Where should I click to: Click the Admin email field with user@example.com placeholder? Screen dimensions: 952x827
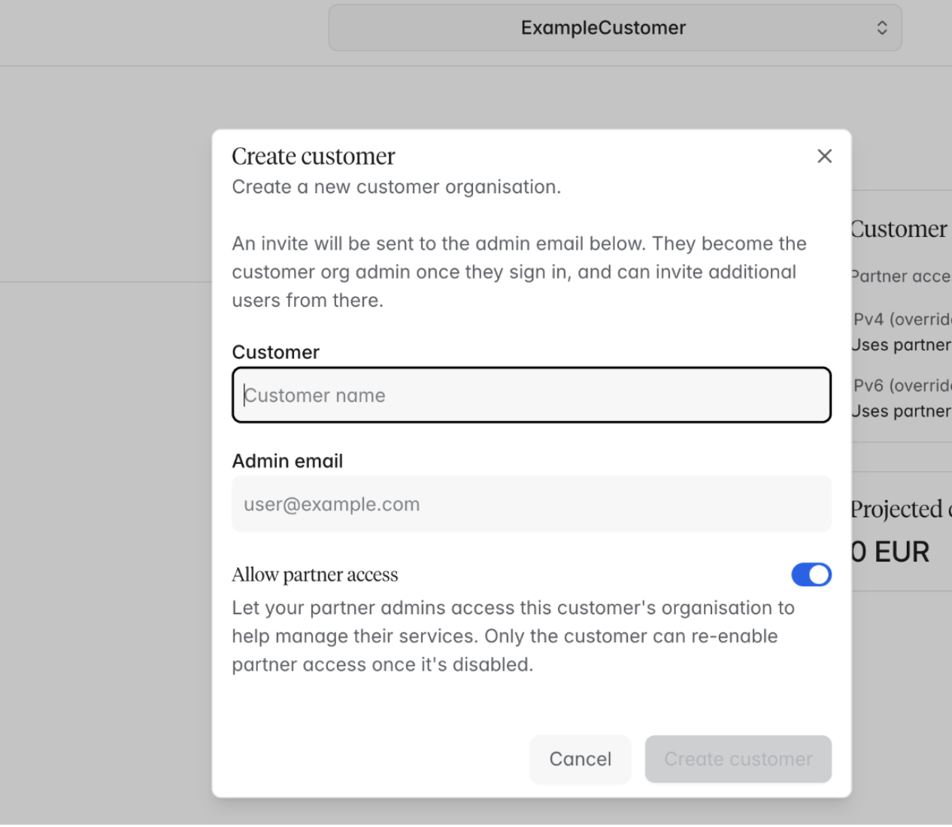(531, 504)
